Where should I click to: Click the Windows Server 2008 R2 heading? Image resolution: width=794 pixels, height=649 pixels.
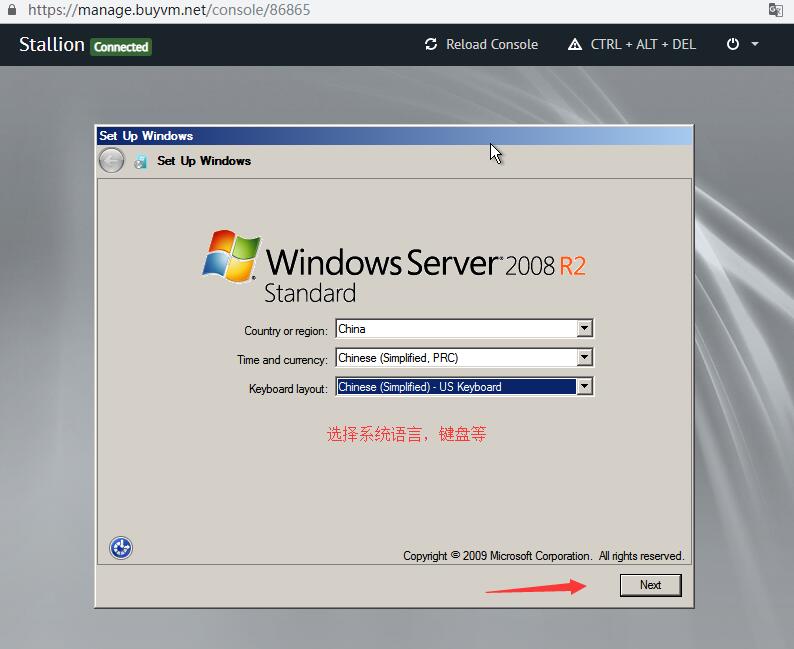tap(425, 263)
